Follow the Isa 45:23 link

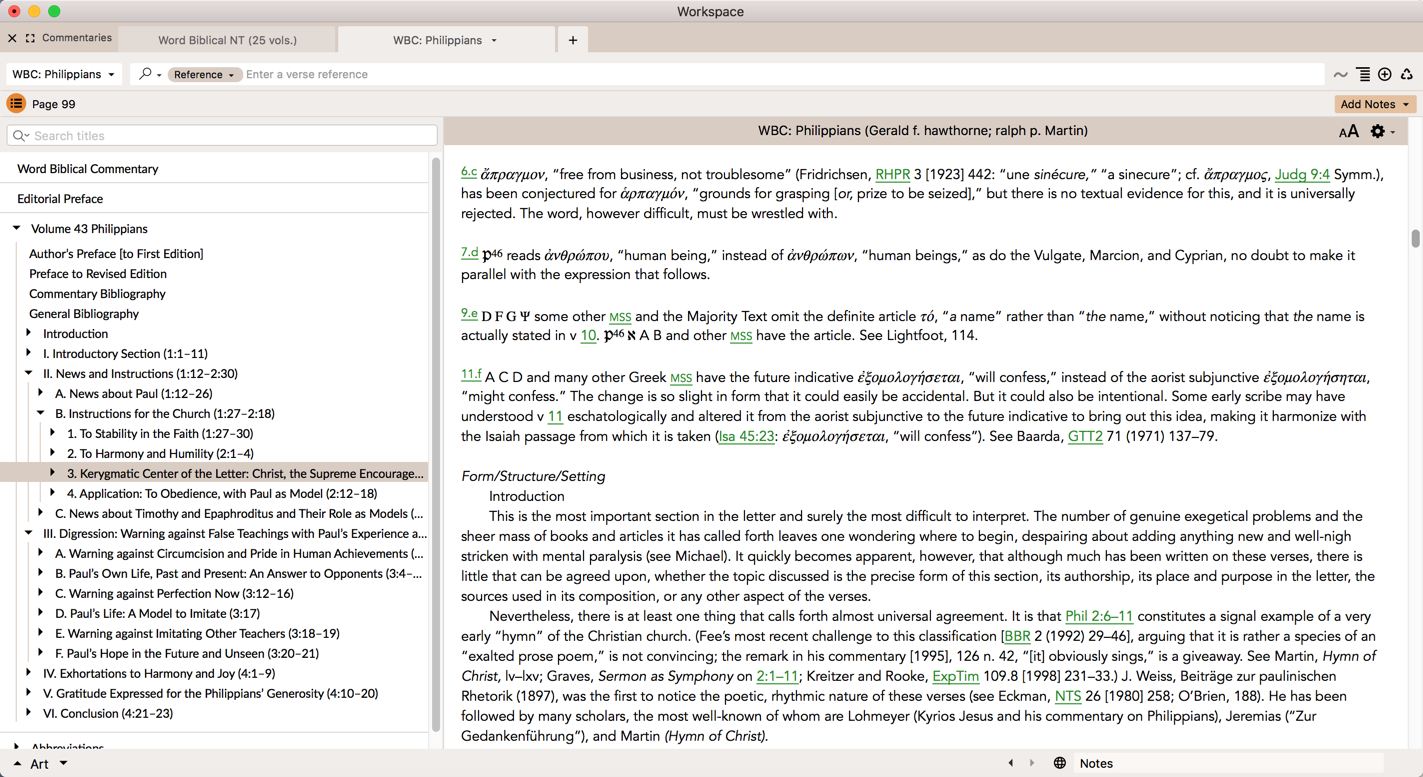(x=746, y=436)
